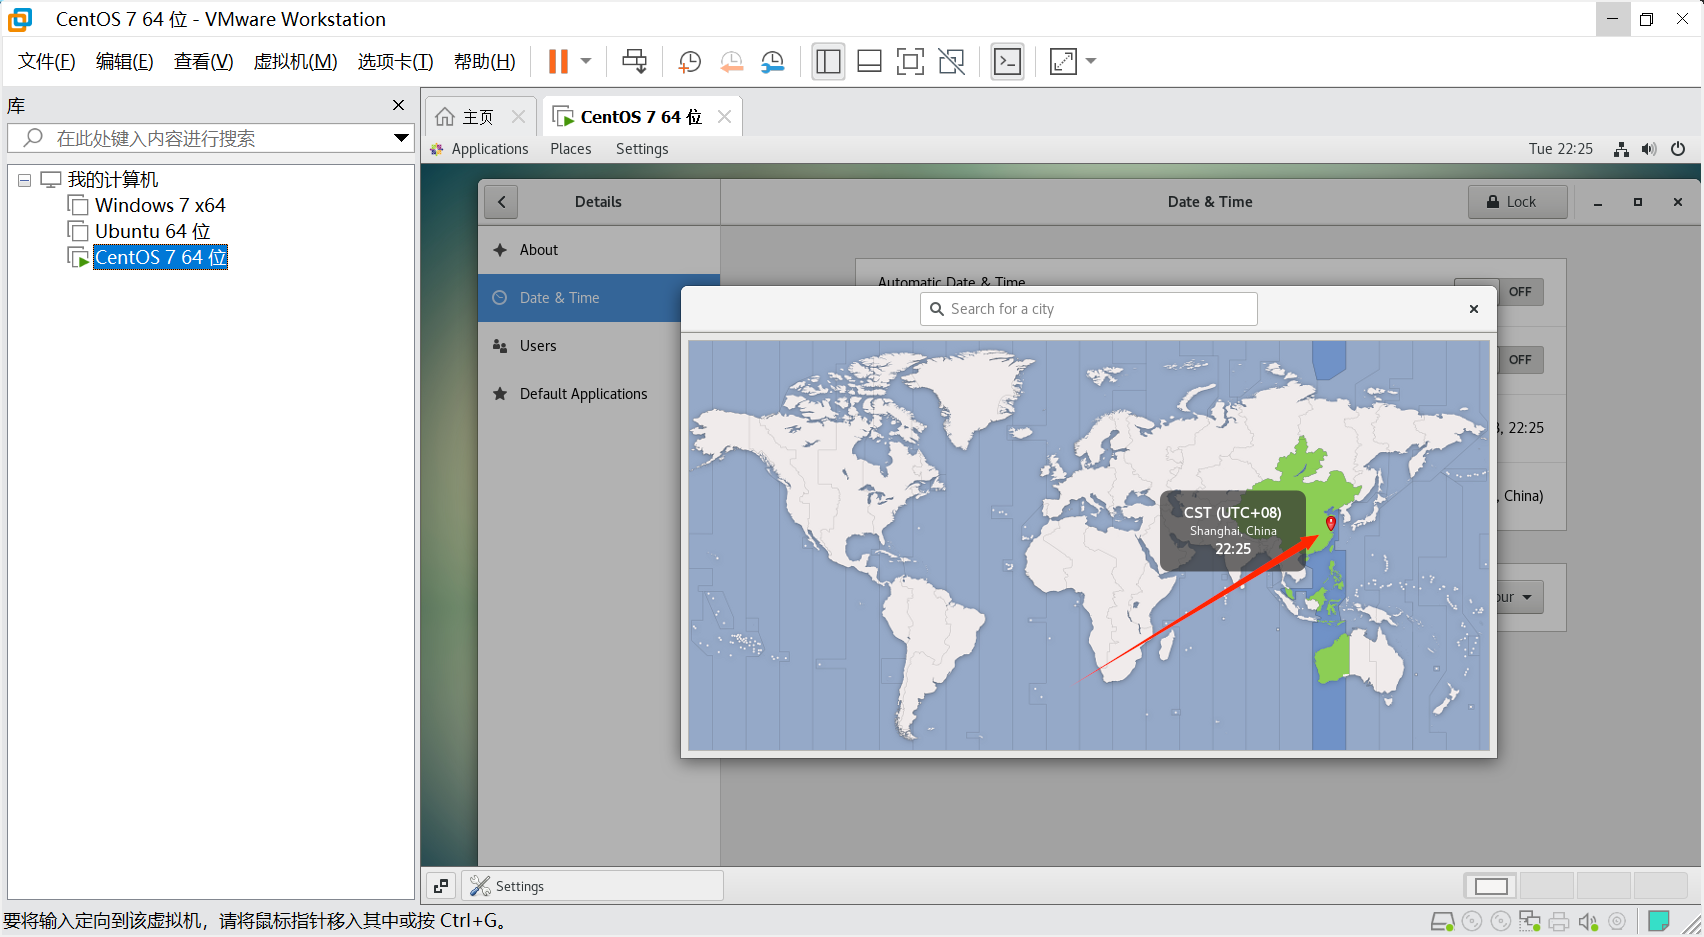
Task: Select Ubuntu 64 位 in the library
Action: click(152, 232)
